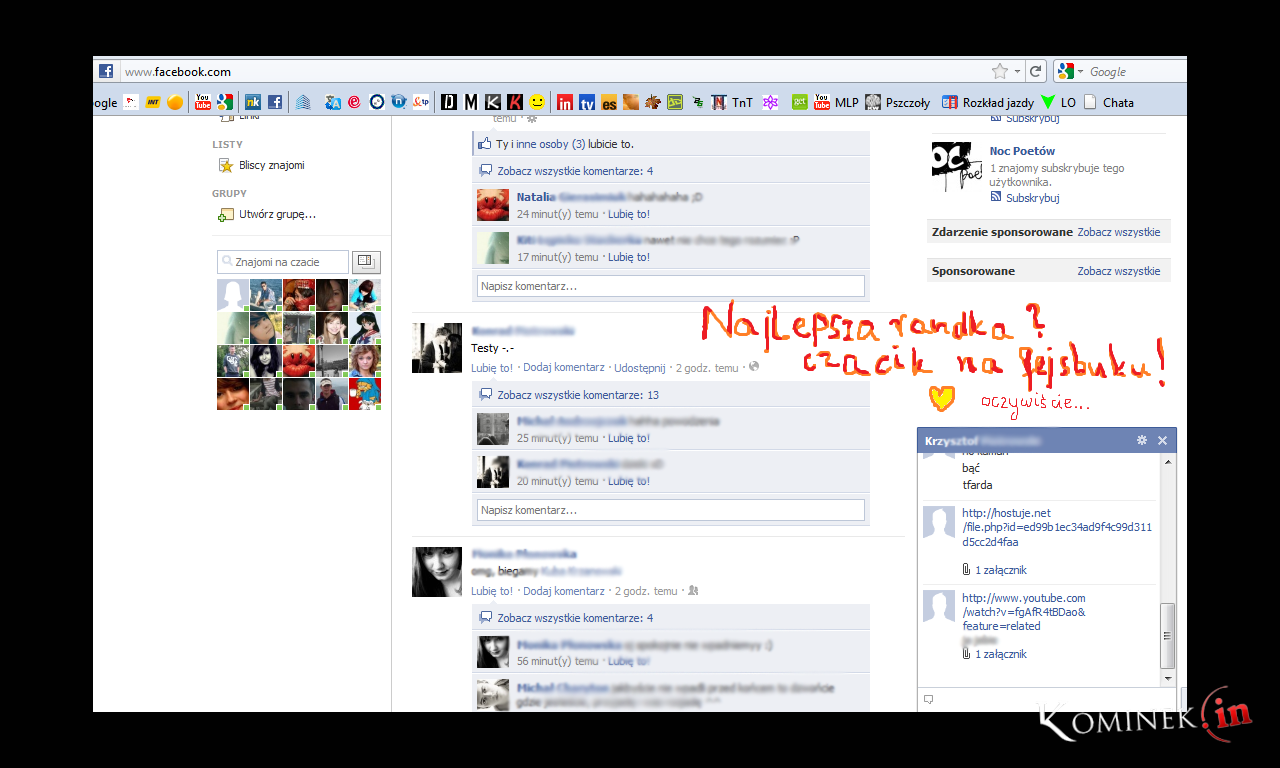The width and height of the screenshot is (1280, 768).
Task: Open the Pszczoły bookmark
Action: (x=898, y=102)
